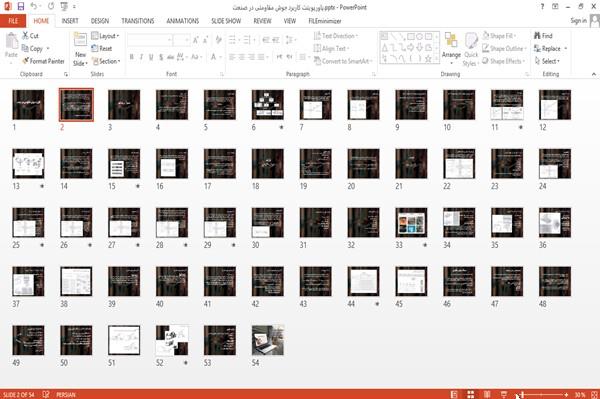Toggle Bold formatting
The width and height of the screenshot is (600, 399).
[x=132, y=57]
